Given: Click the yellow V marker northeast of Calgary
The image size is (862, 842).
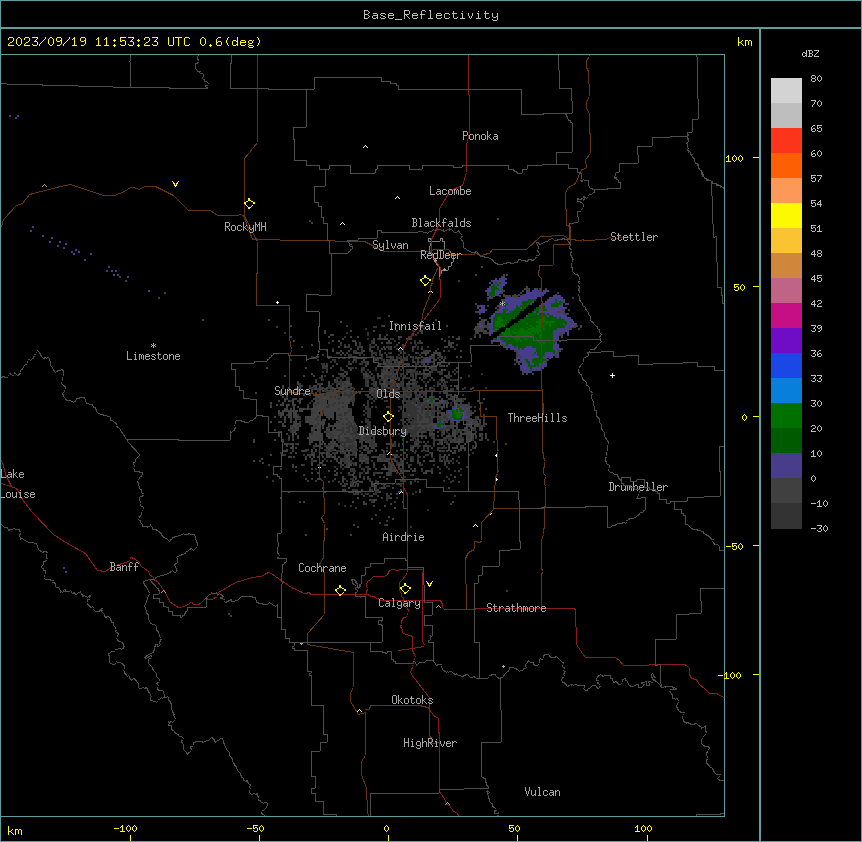Looking at the screenshot, I should [x=429, y=584].
